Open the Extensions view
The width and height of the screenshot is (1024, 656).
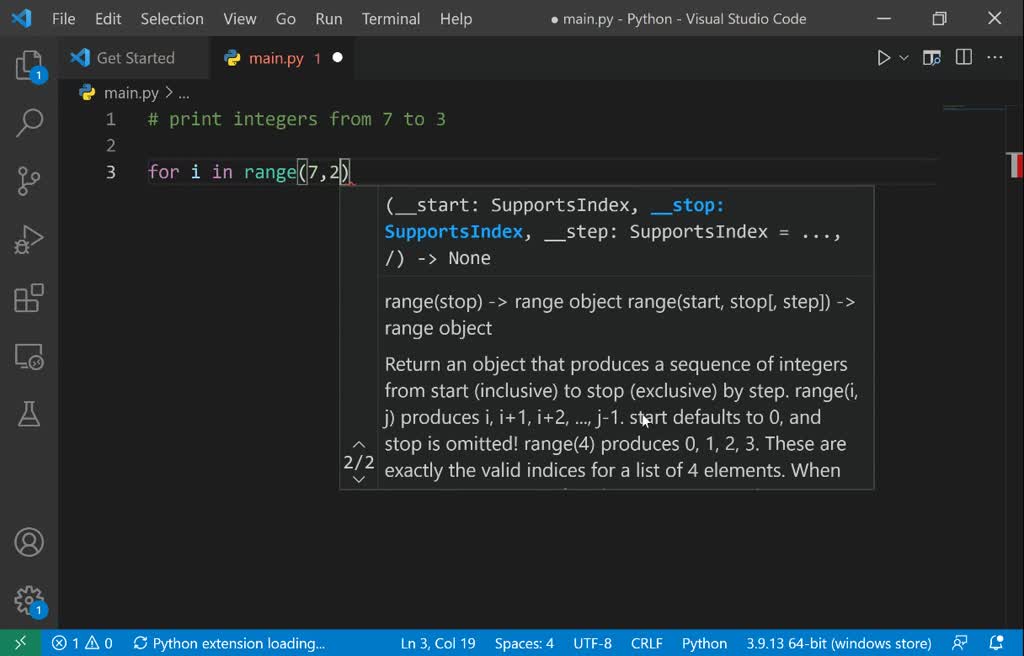coord(29,298)
